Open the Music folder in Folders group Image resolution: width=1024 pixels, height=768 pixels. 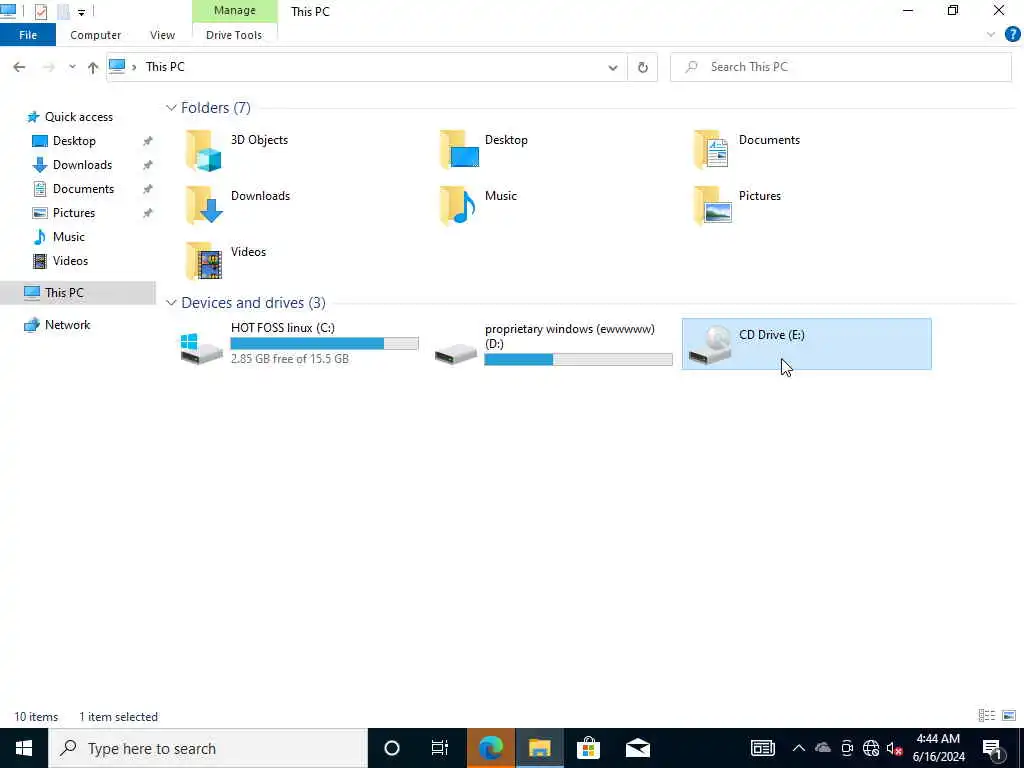(x=478, y=205)
